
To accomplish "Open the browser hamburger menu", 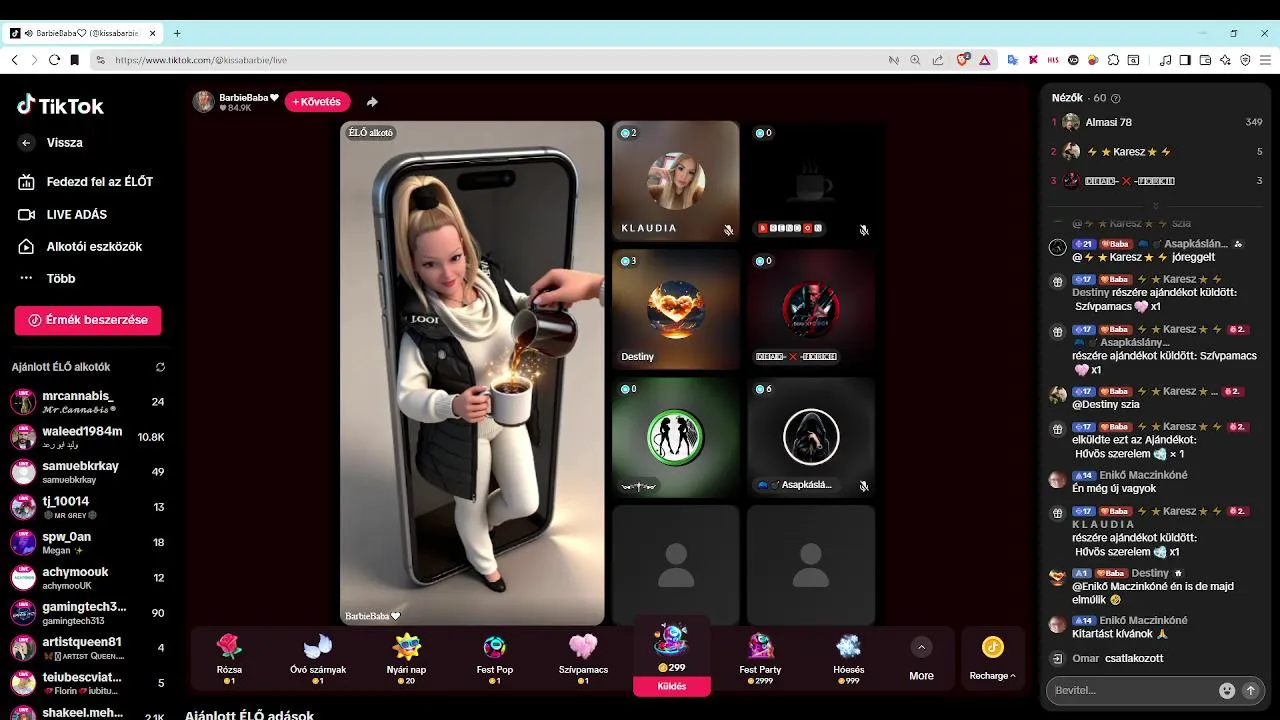I will click(x=1265, y=60).
